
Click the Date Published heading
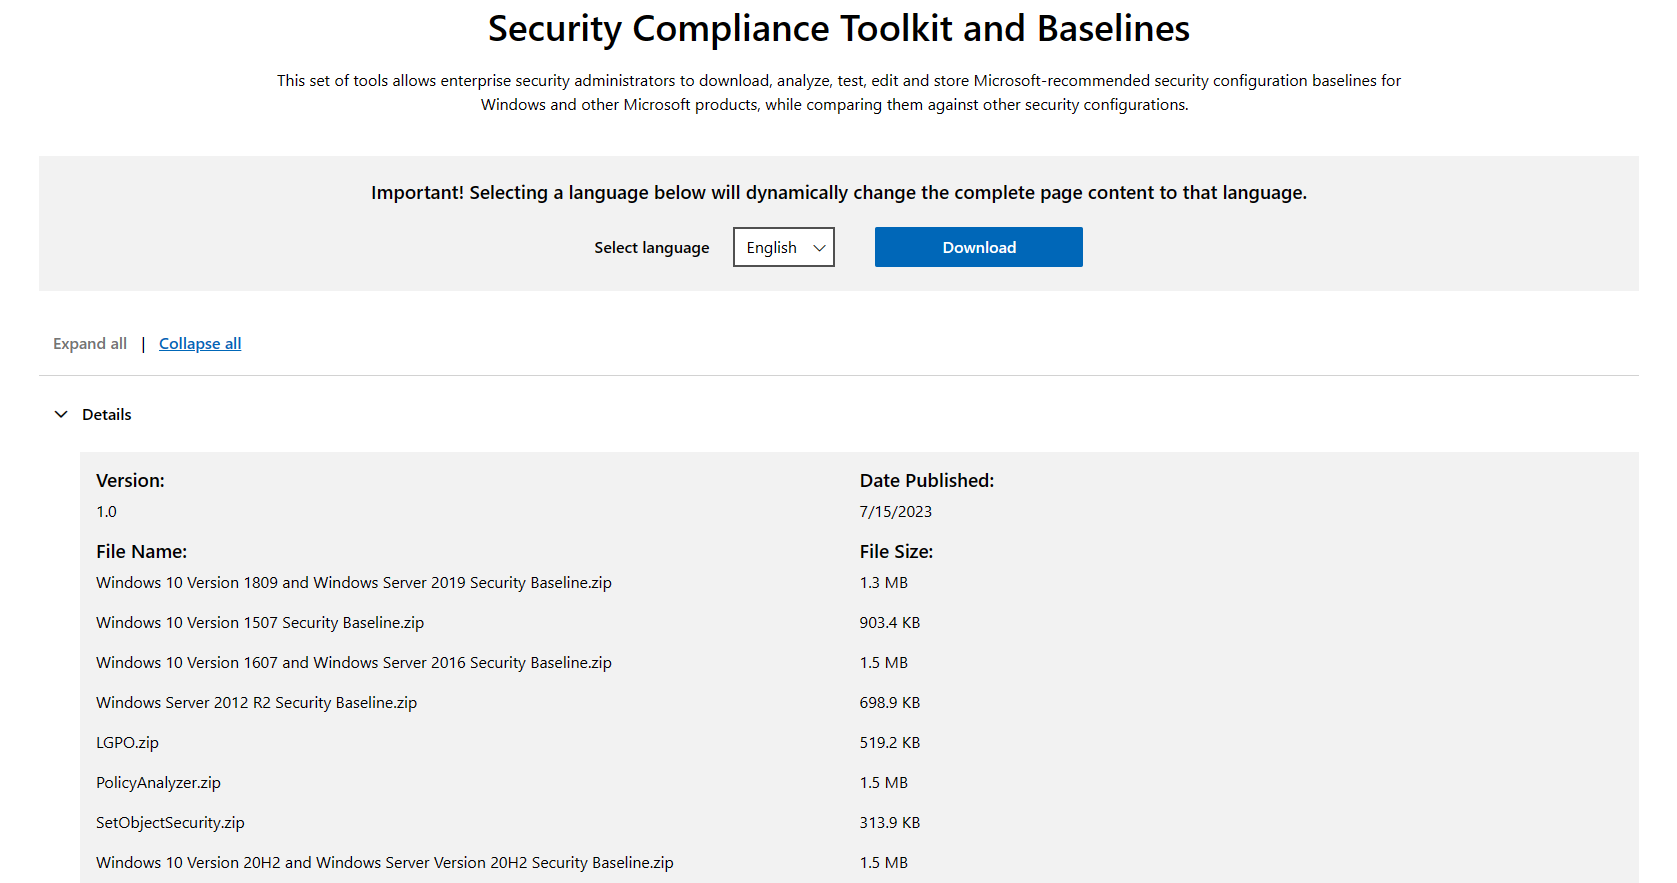point(927,481)
